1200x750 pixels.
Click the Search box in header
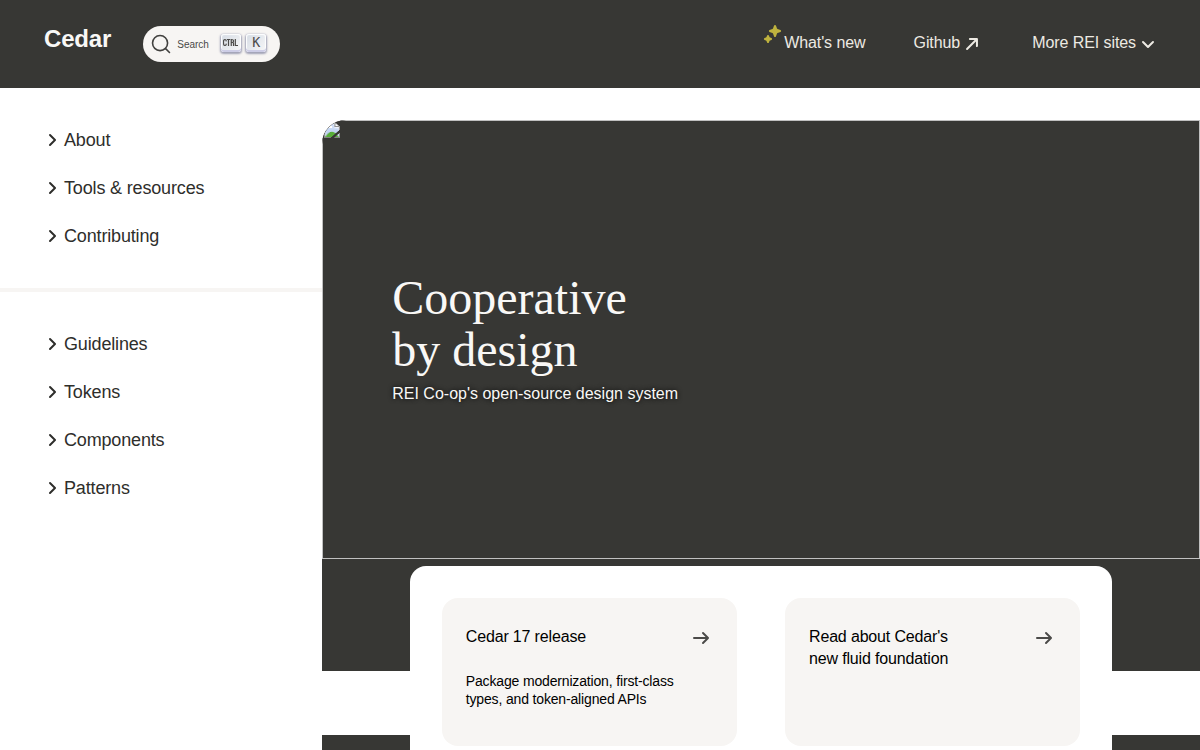(211, 44)
